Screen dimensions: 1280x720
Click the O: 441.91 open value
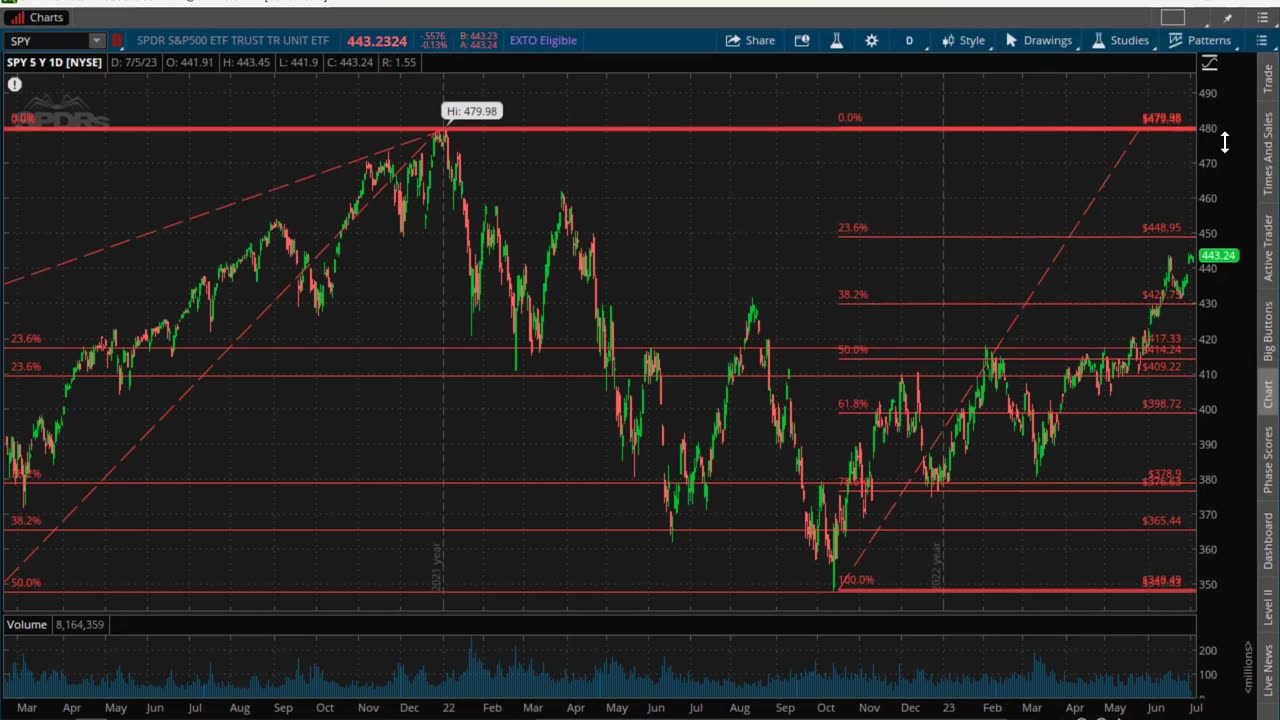(x=191, y=62)
